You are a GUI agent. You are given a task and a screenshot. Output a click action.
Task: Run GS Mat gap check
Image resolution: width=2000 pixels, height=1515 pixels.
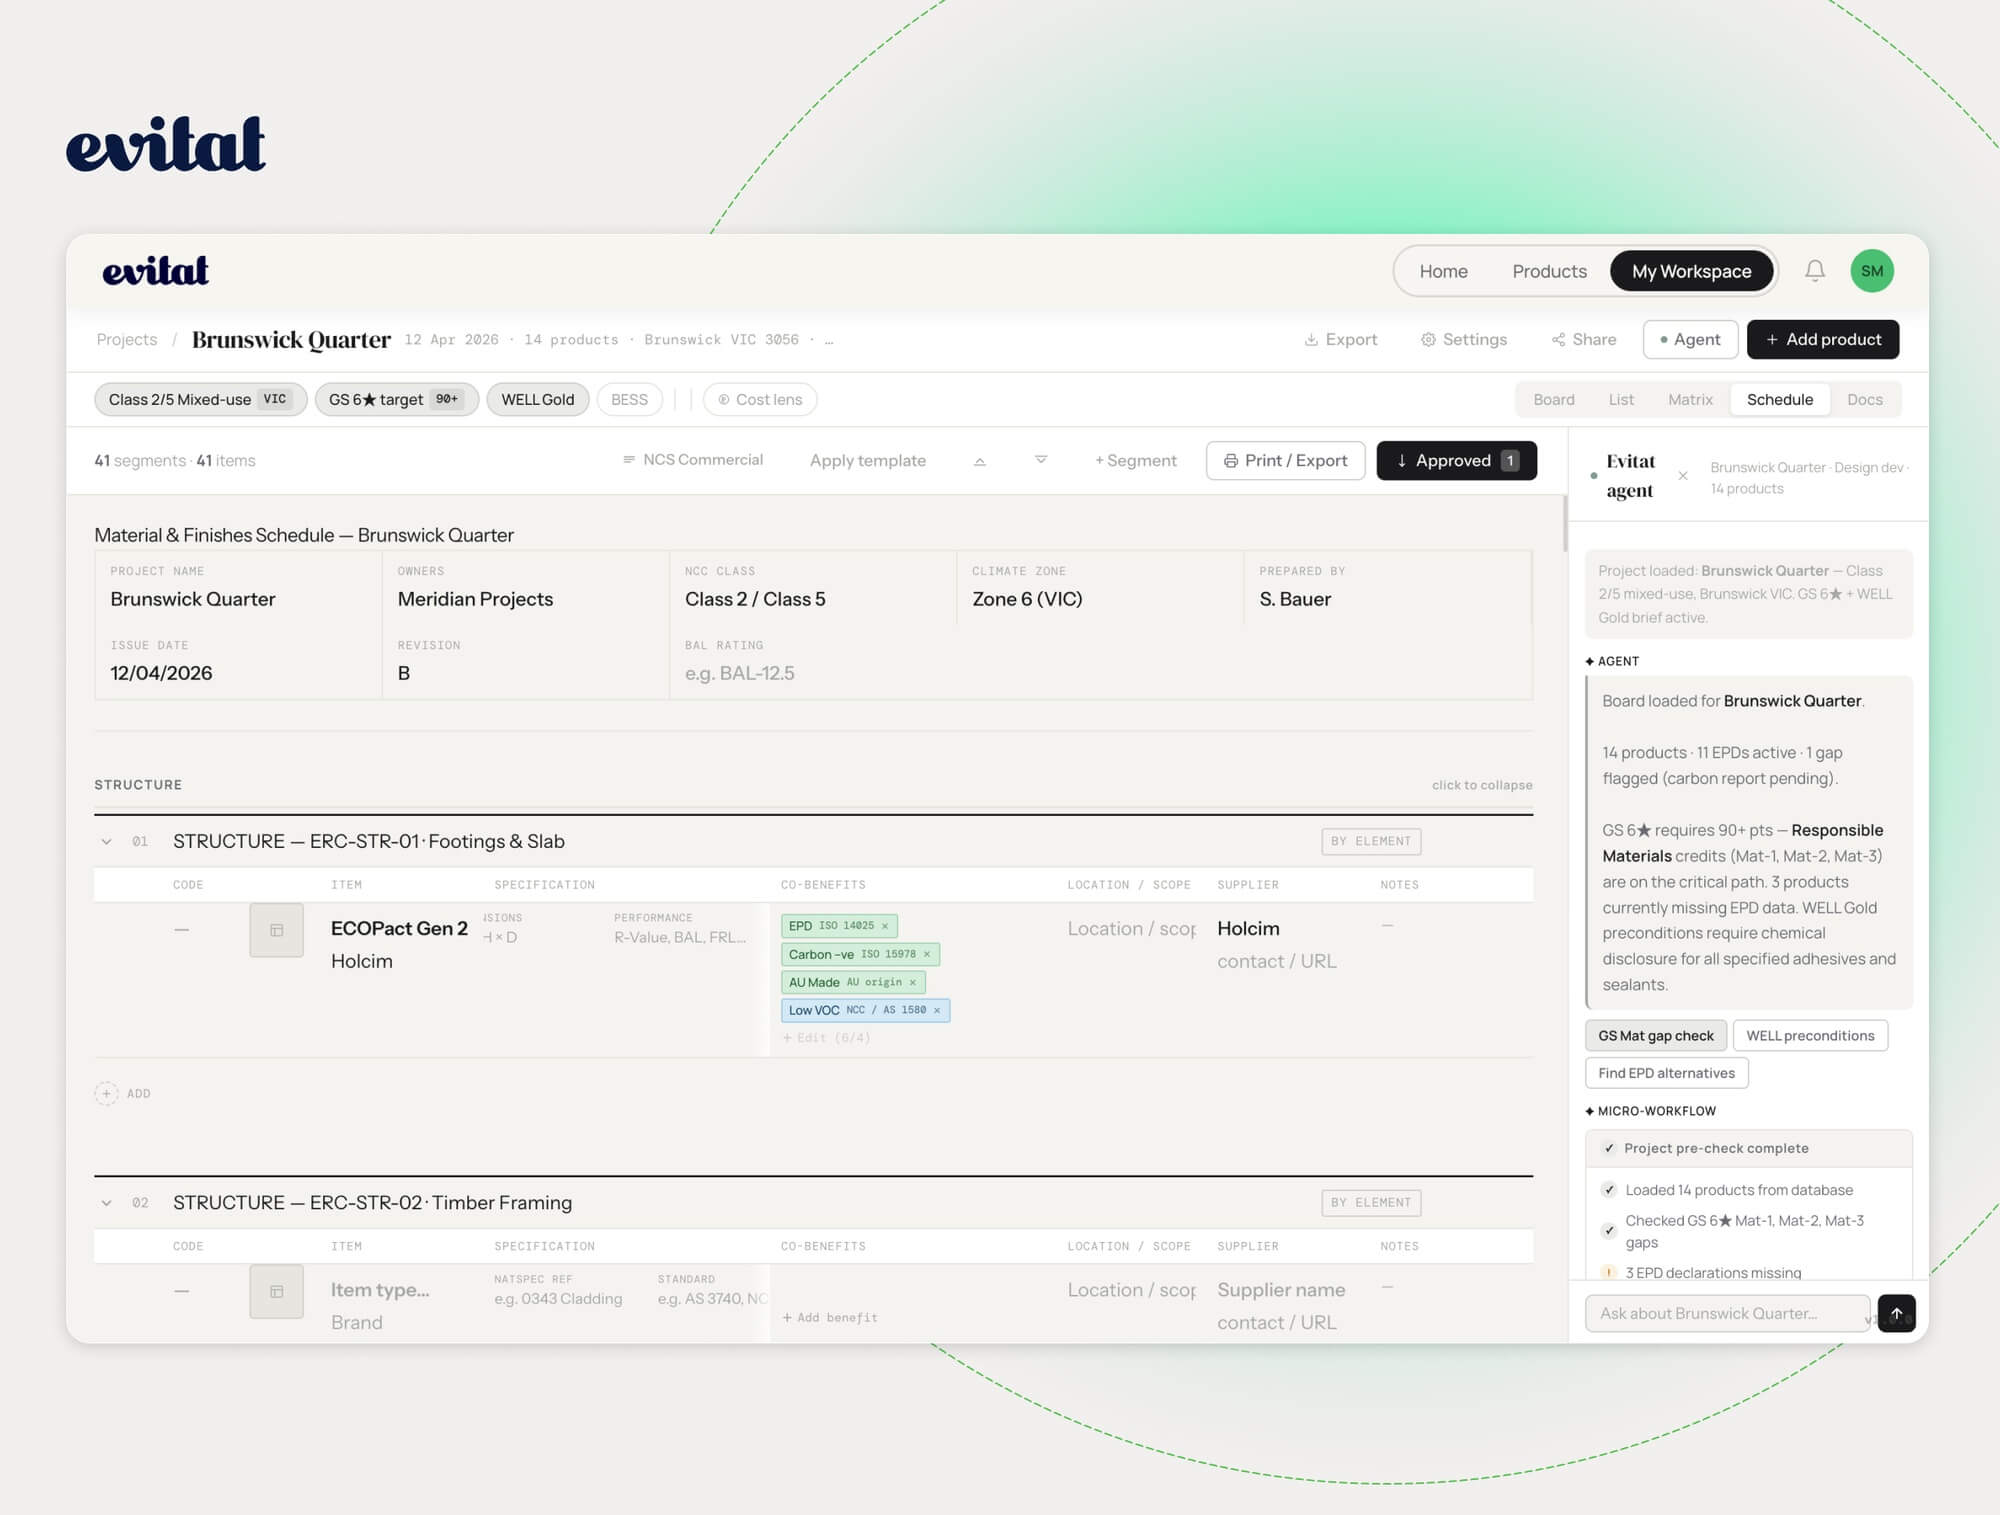tap(1655, 1036)
